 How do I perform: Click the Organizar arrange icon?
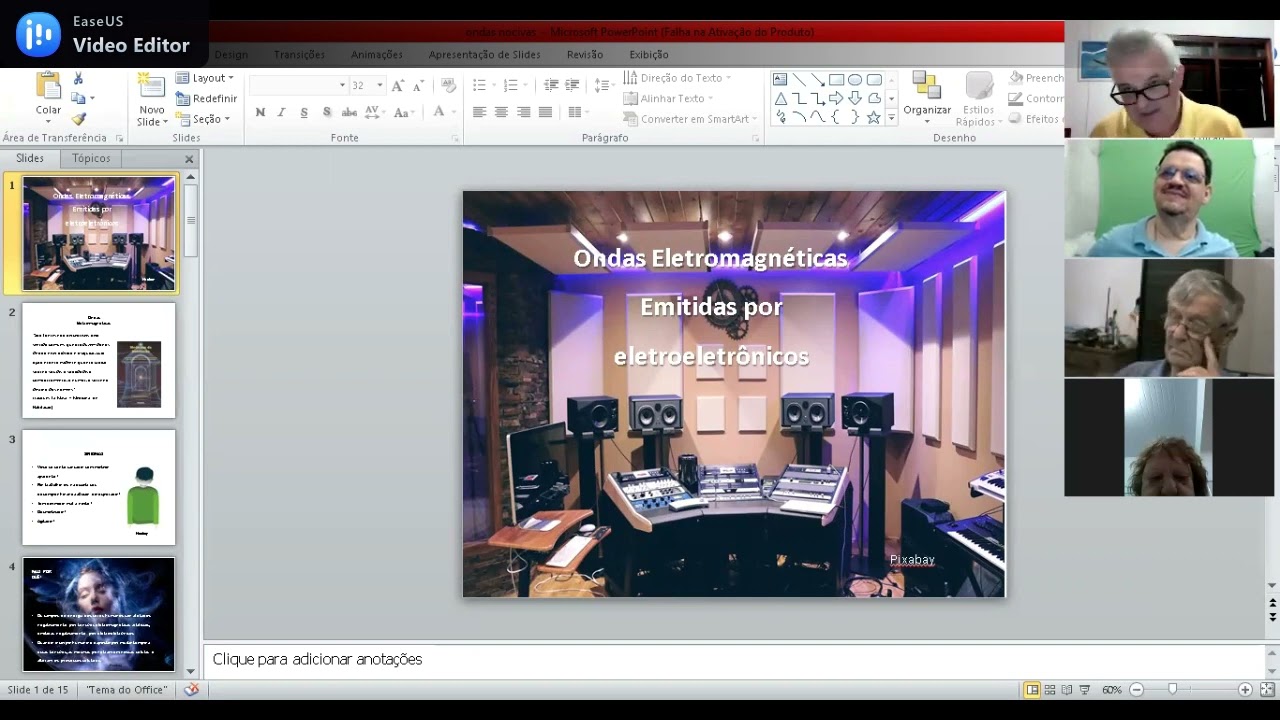click(x=926, y=86)
